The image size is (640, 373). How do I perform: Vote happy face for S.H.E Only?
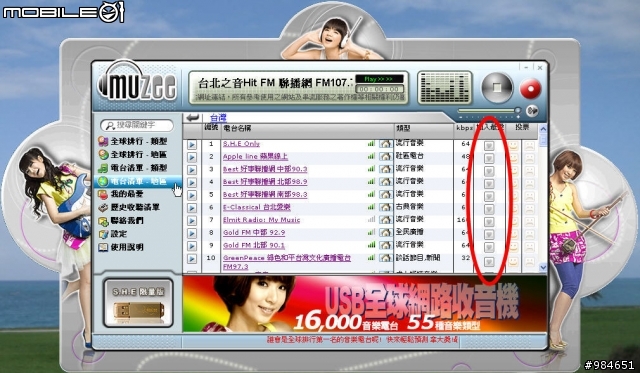pos(513,146)
